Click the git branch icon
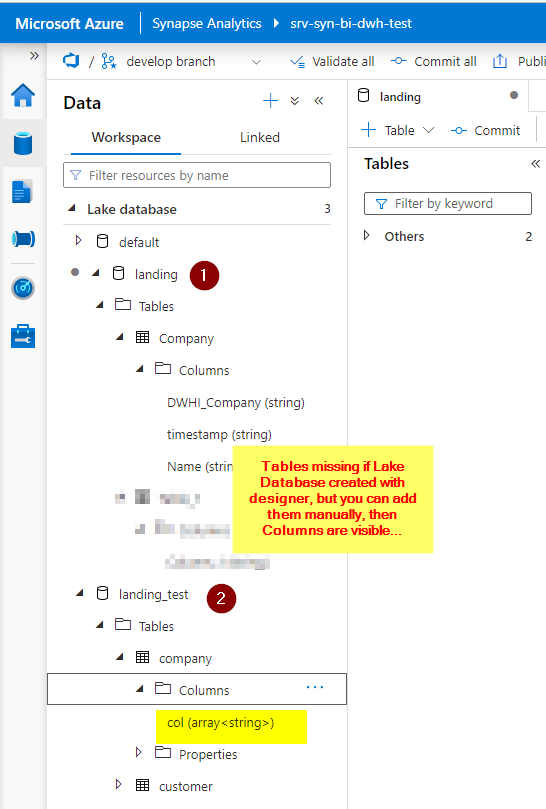 pos(108,61)
